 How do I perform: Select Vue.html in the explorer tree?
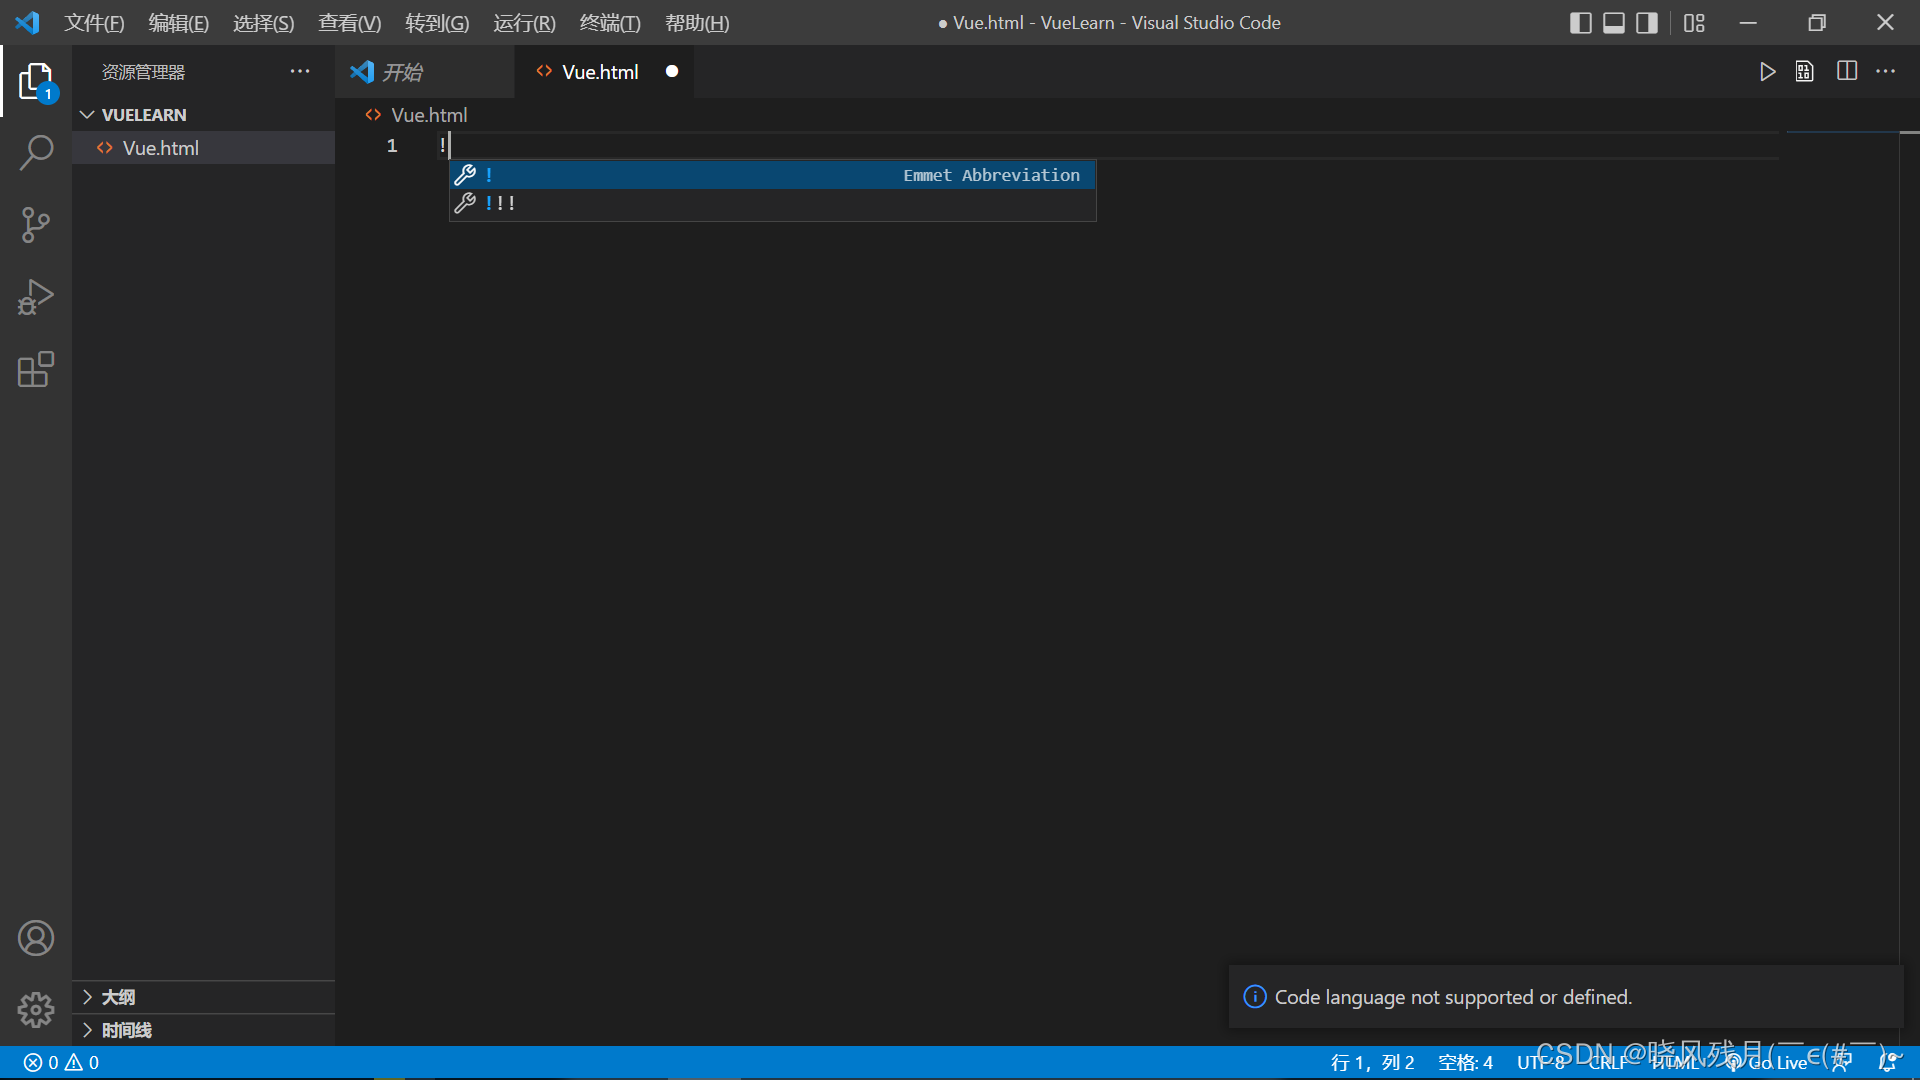pos(160,148)
